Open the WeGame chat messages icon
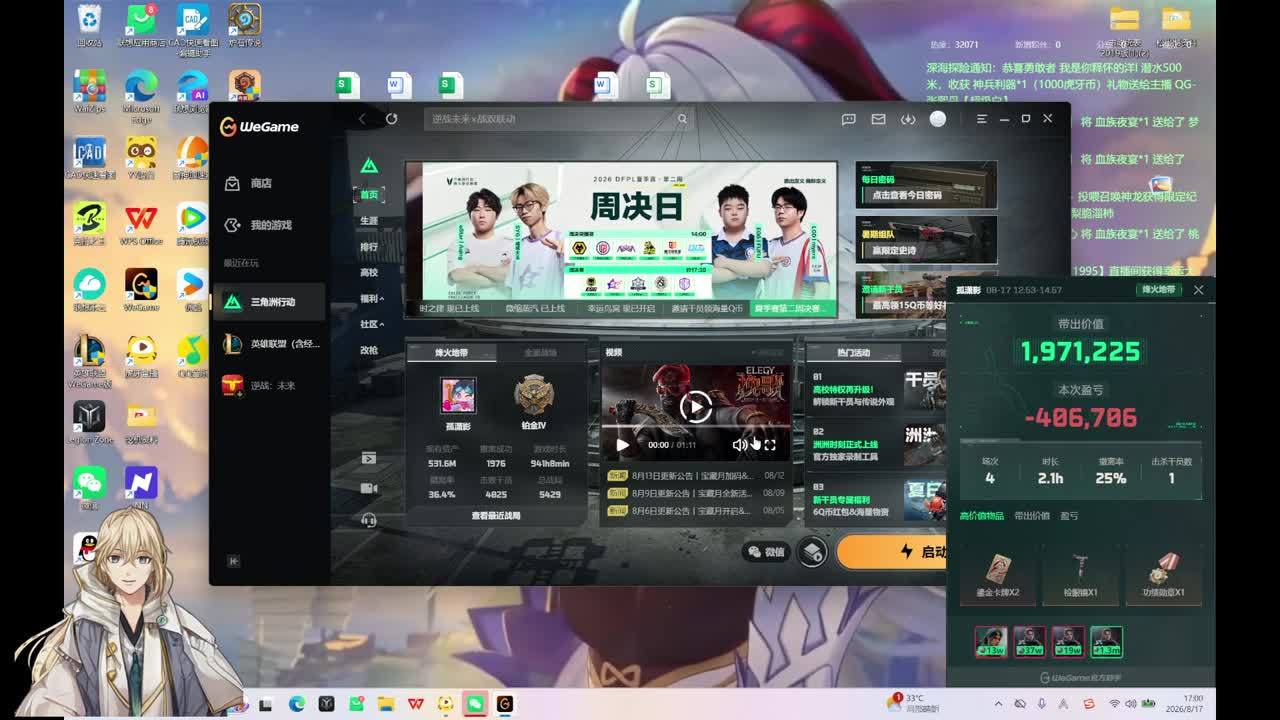 pyautogui.click(x=848, y=119)
